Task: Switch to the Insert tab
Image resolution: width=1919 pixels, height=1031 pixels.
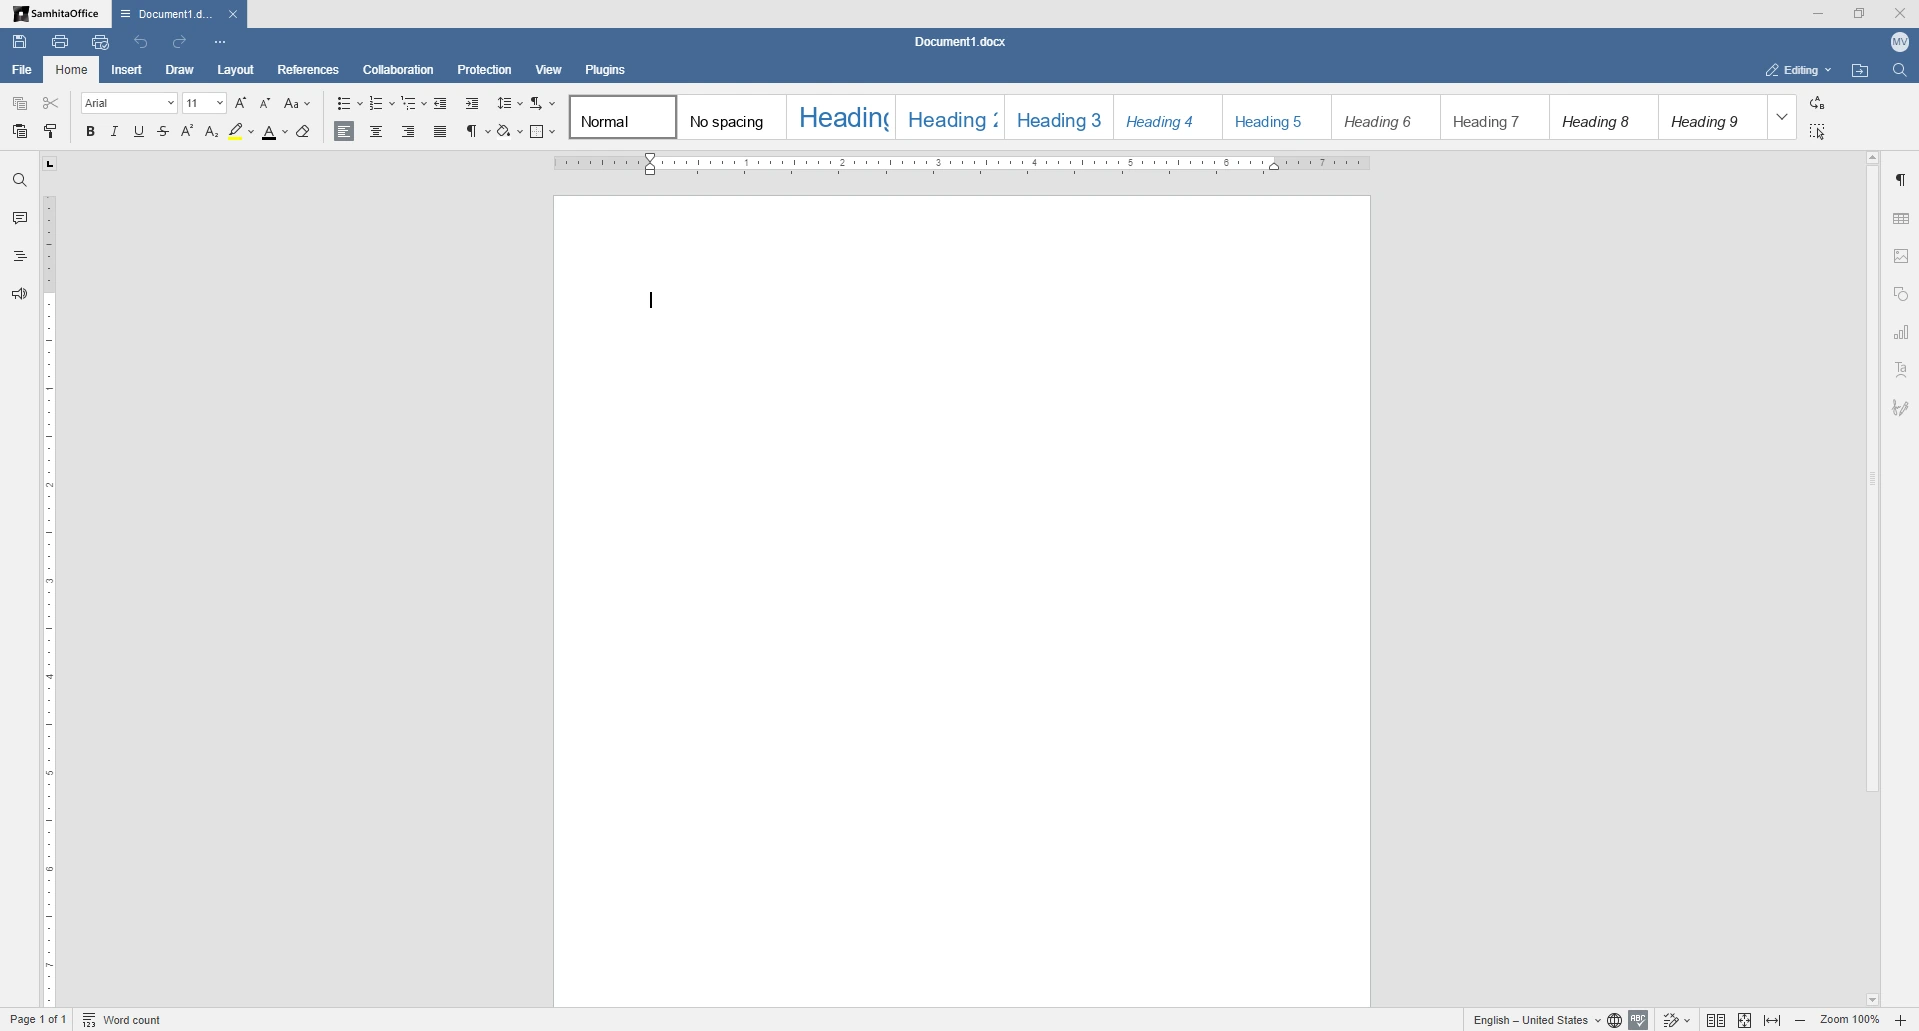Action: 127,70
